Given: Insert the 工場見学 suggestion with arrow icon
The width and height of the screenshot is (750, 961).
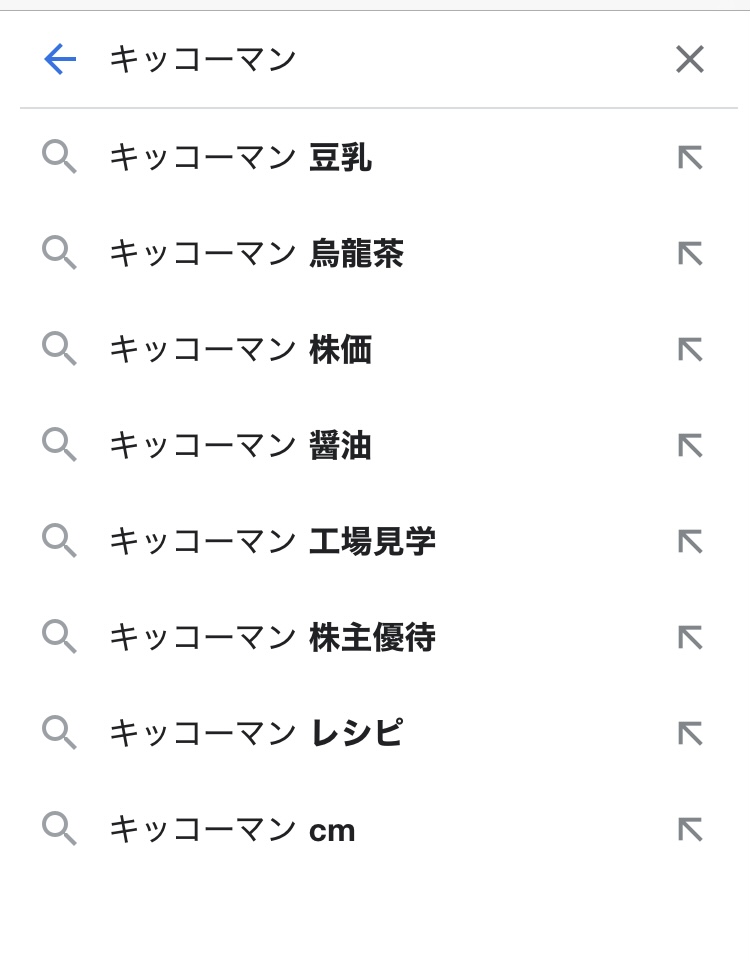Looking at the screenshot, I should 690,542.
